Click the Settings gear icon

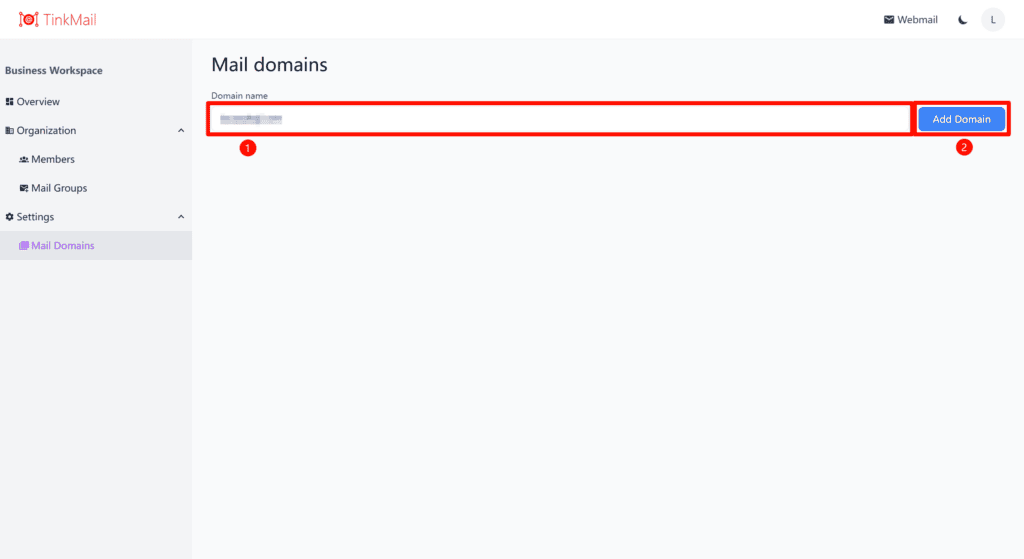coord(9,217)
